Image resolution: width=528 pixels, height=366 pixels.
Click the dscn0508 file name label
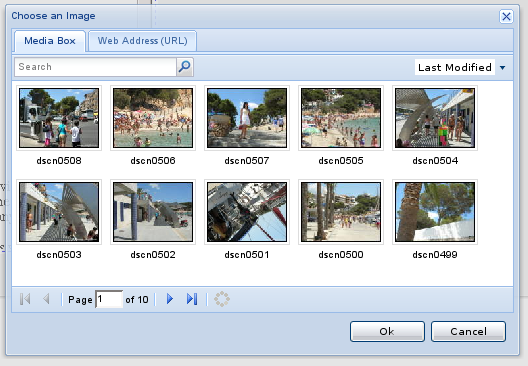(x=59, y=161)
